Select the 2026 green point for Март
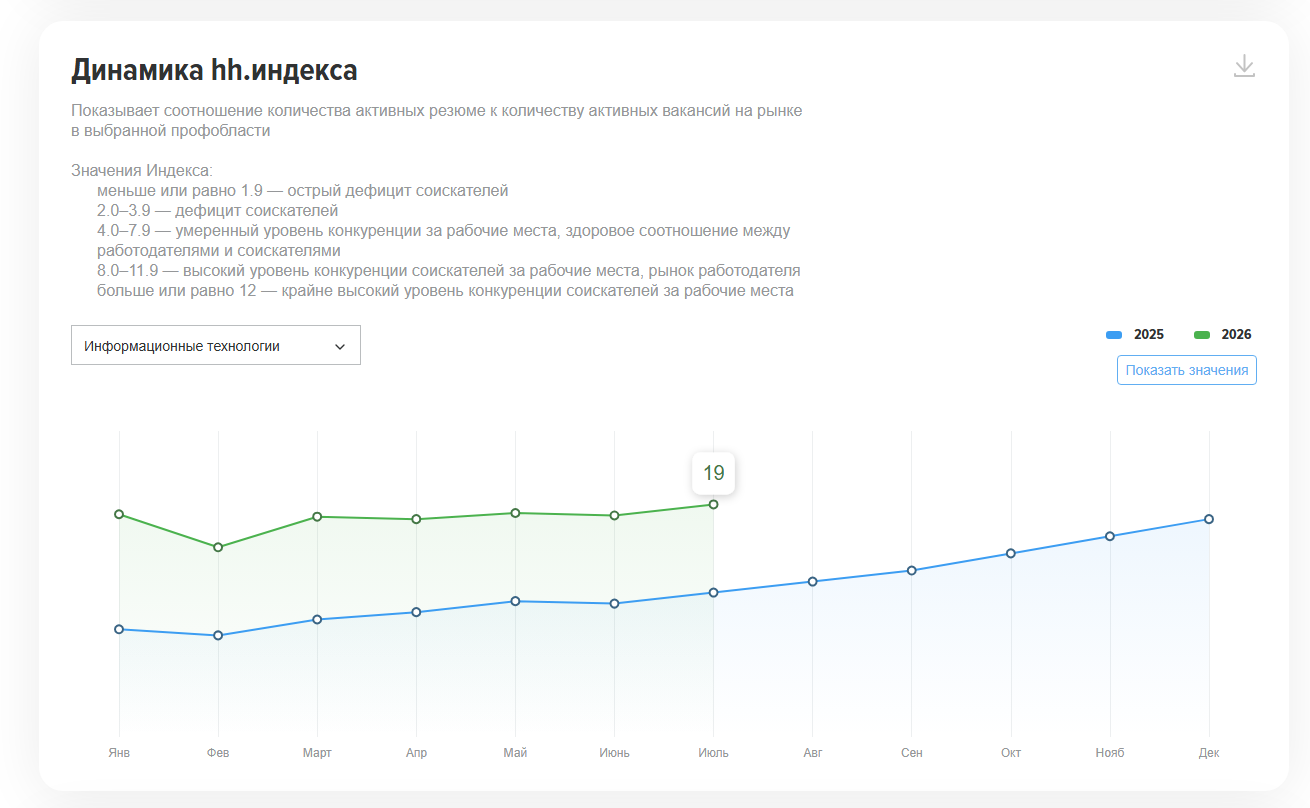Screen dimensions: 1310x808 click(x=317, y=516)
